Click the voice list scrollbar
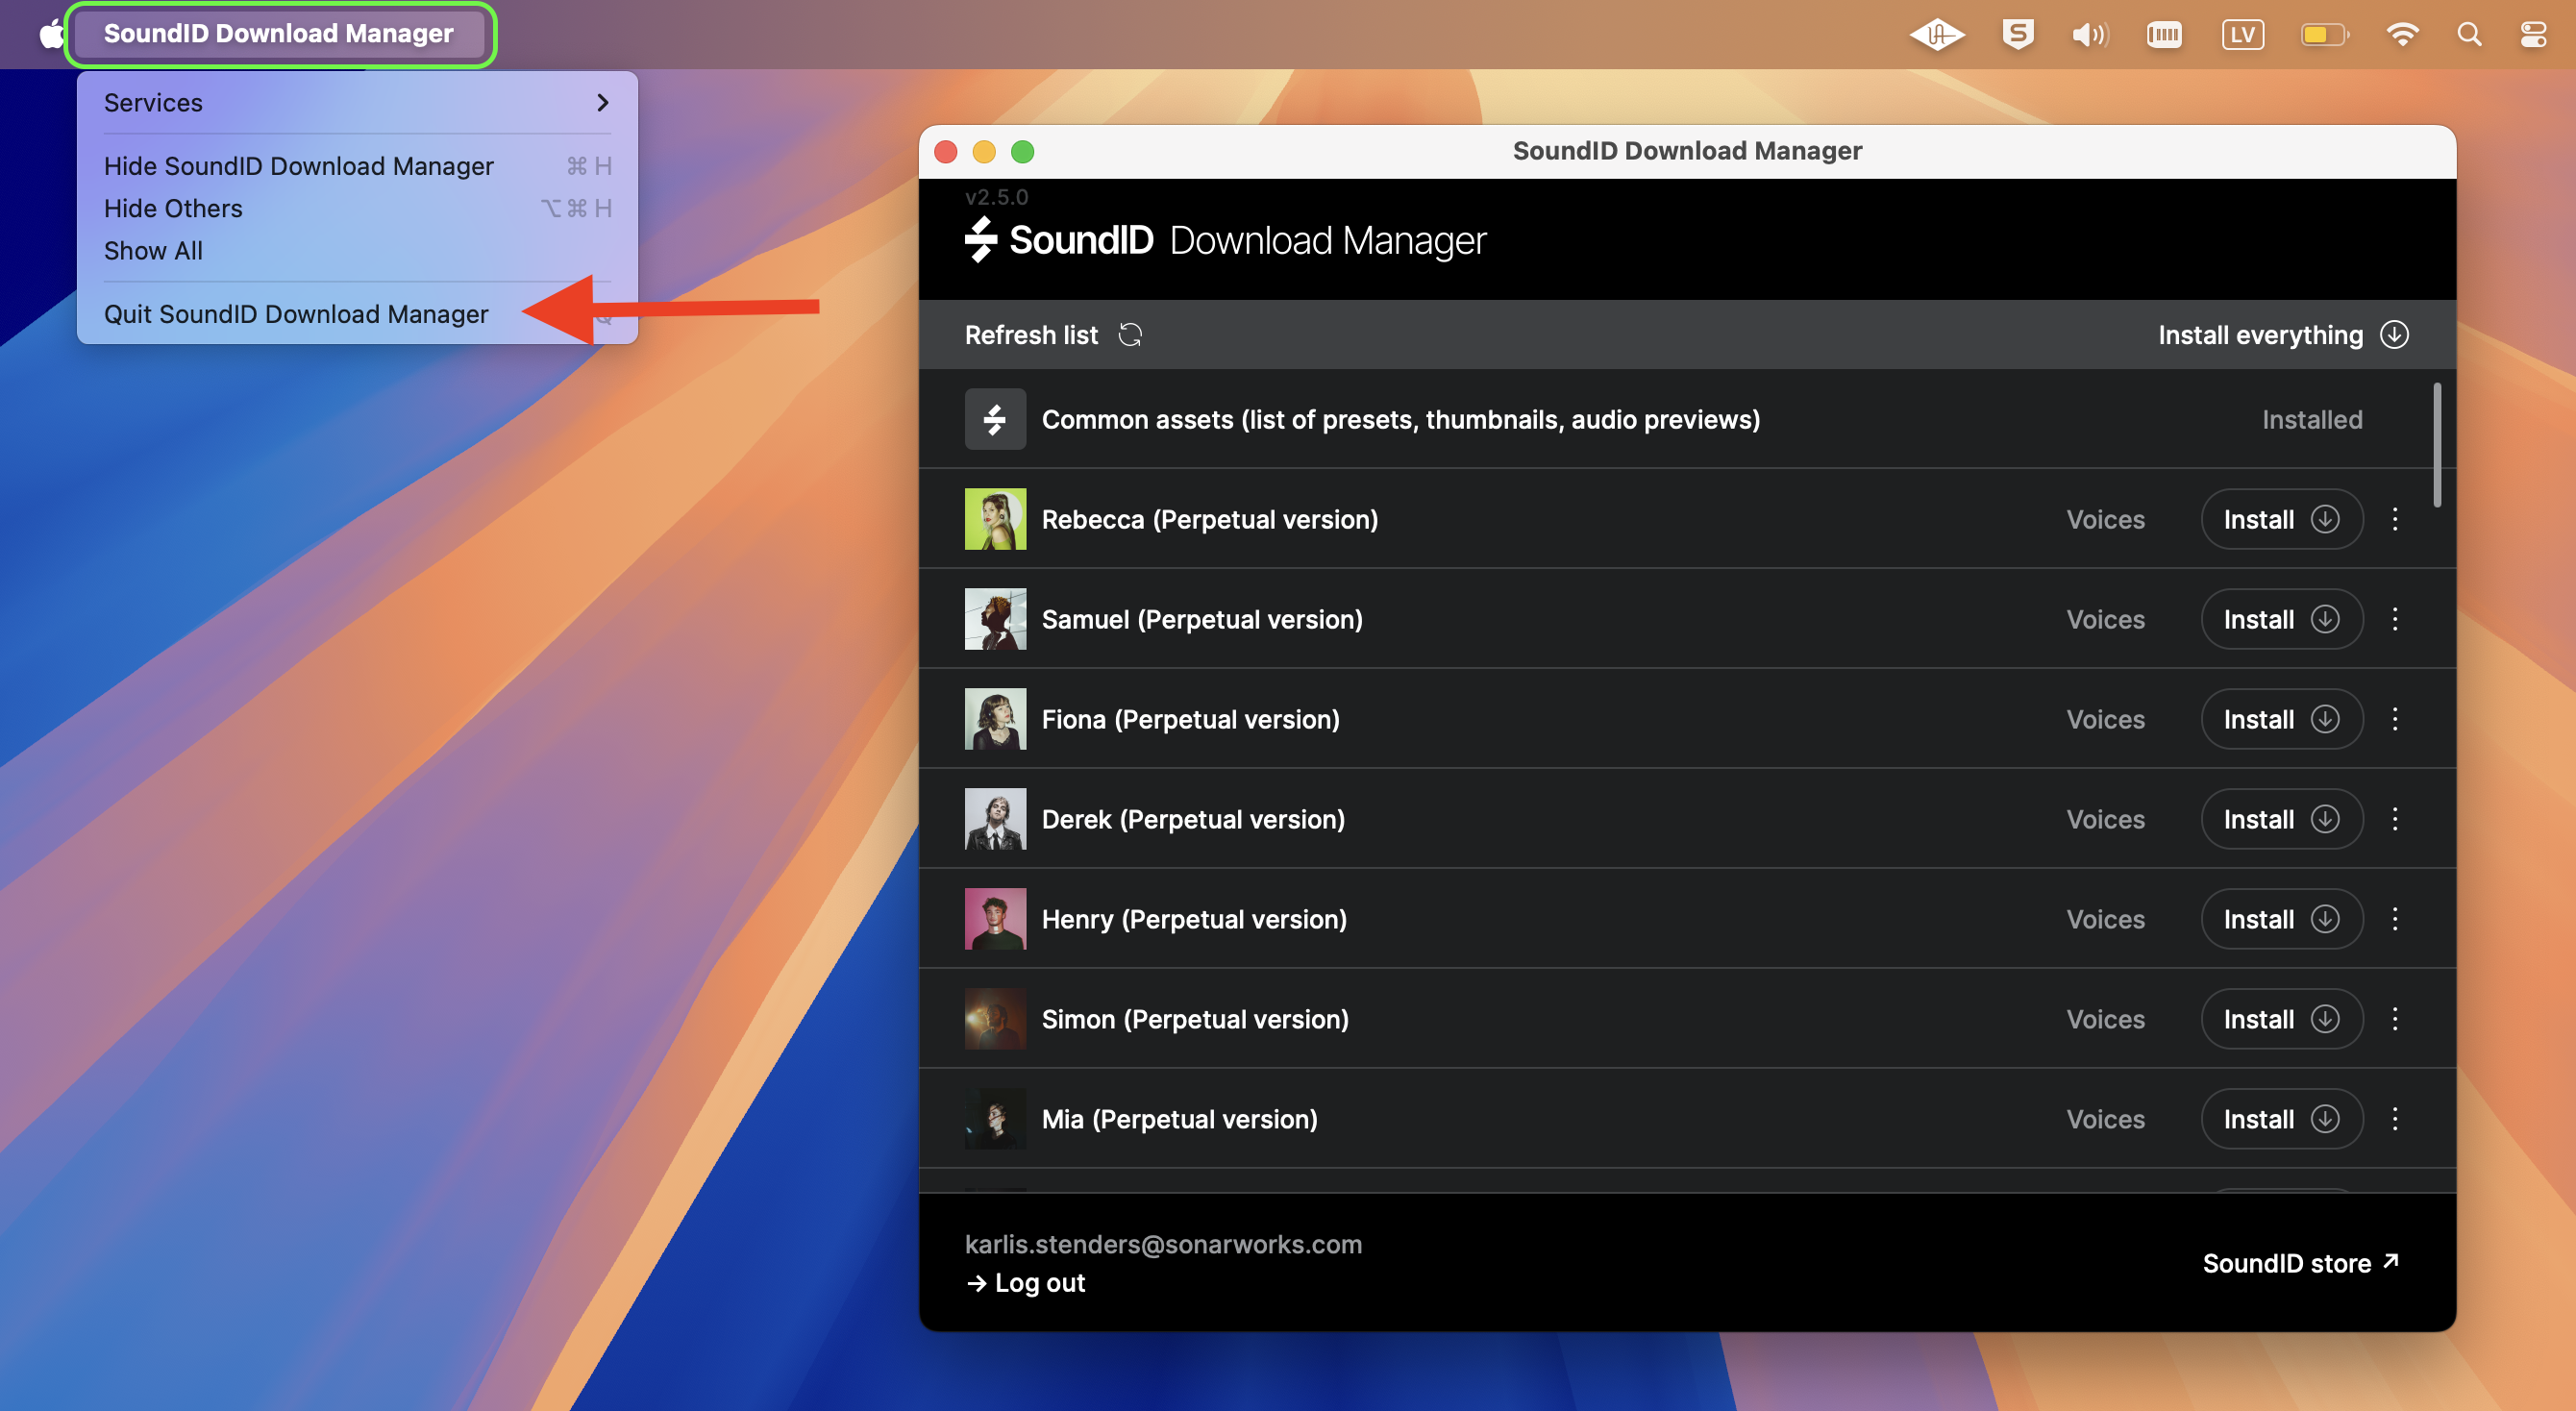Screen dimensions: 2576x1411 coord(2437,445)
